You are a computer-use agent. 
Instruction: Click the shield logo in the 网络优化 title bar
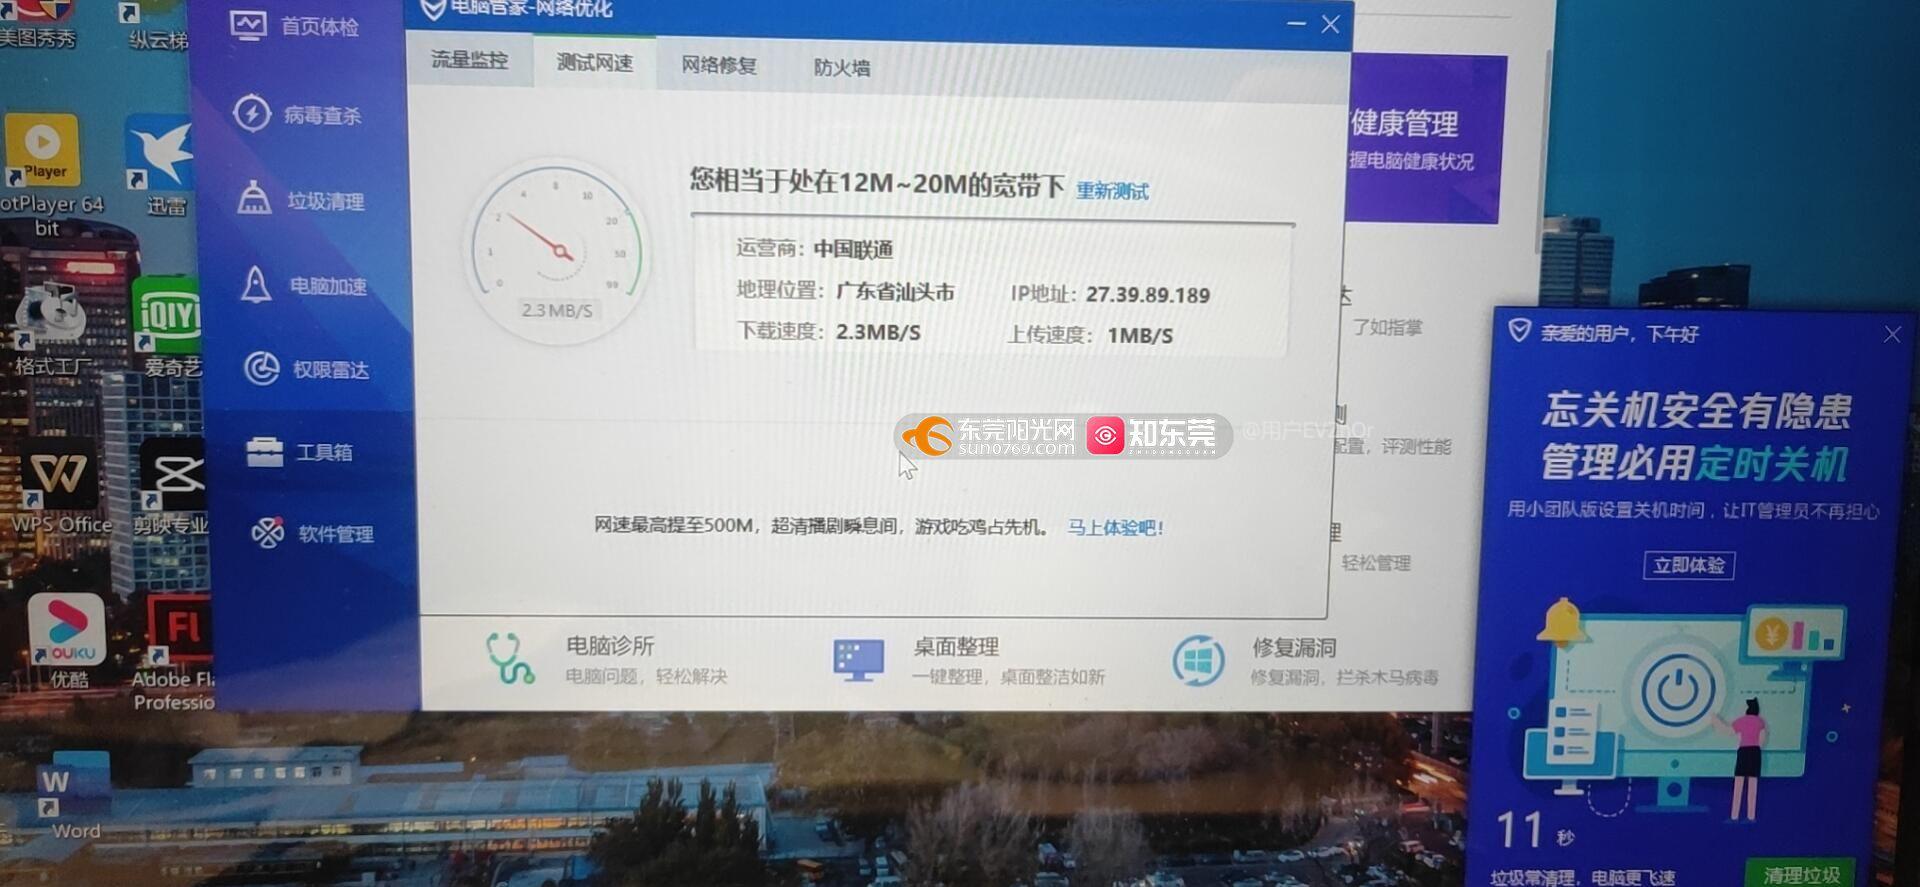pyautogui.click(x=432, y=10)
